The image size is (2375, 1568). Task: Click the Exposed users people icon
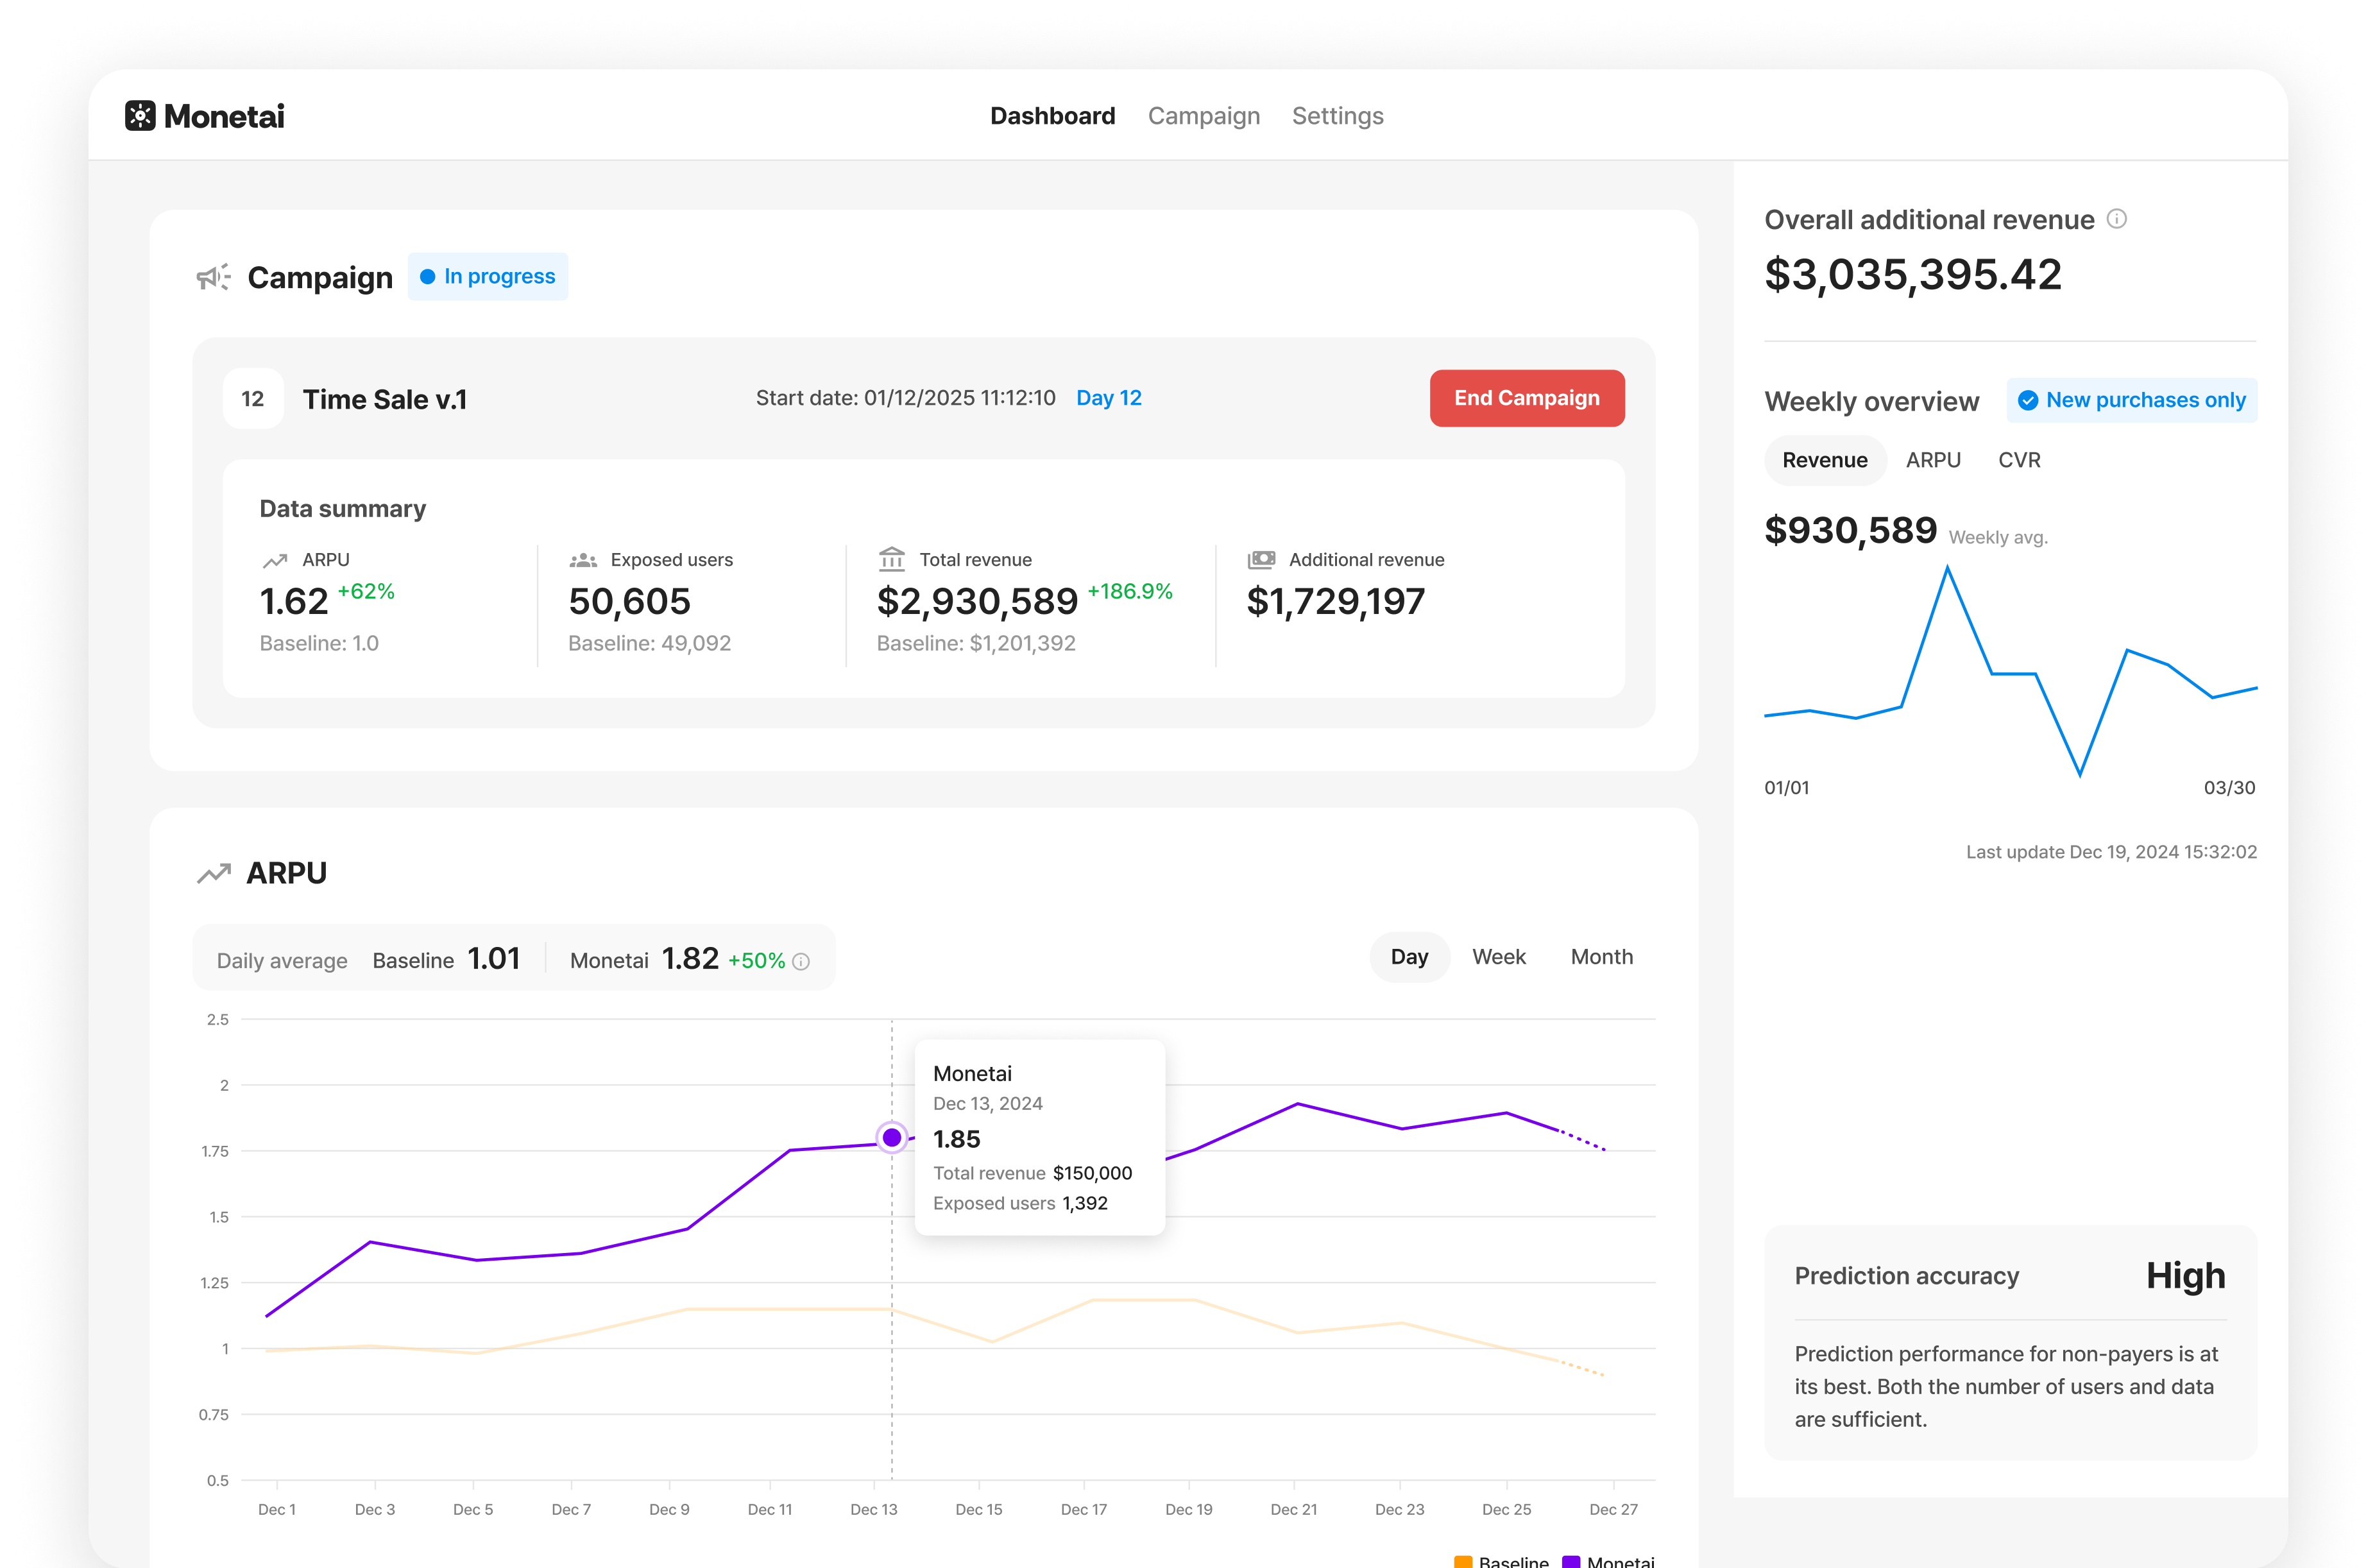click(583, 560)
